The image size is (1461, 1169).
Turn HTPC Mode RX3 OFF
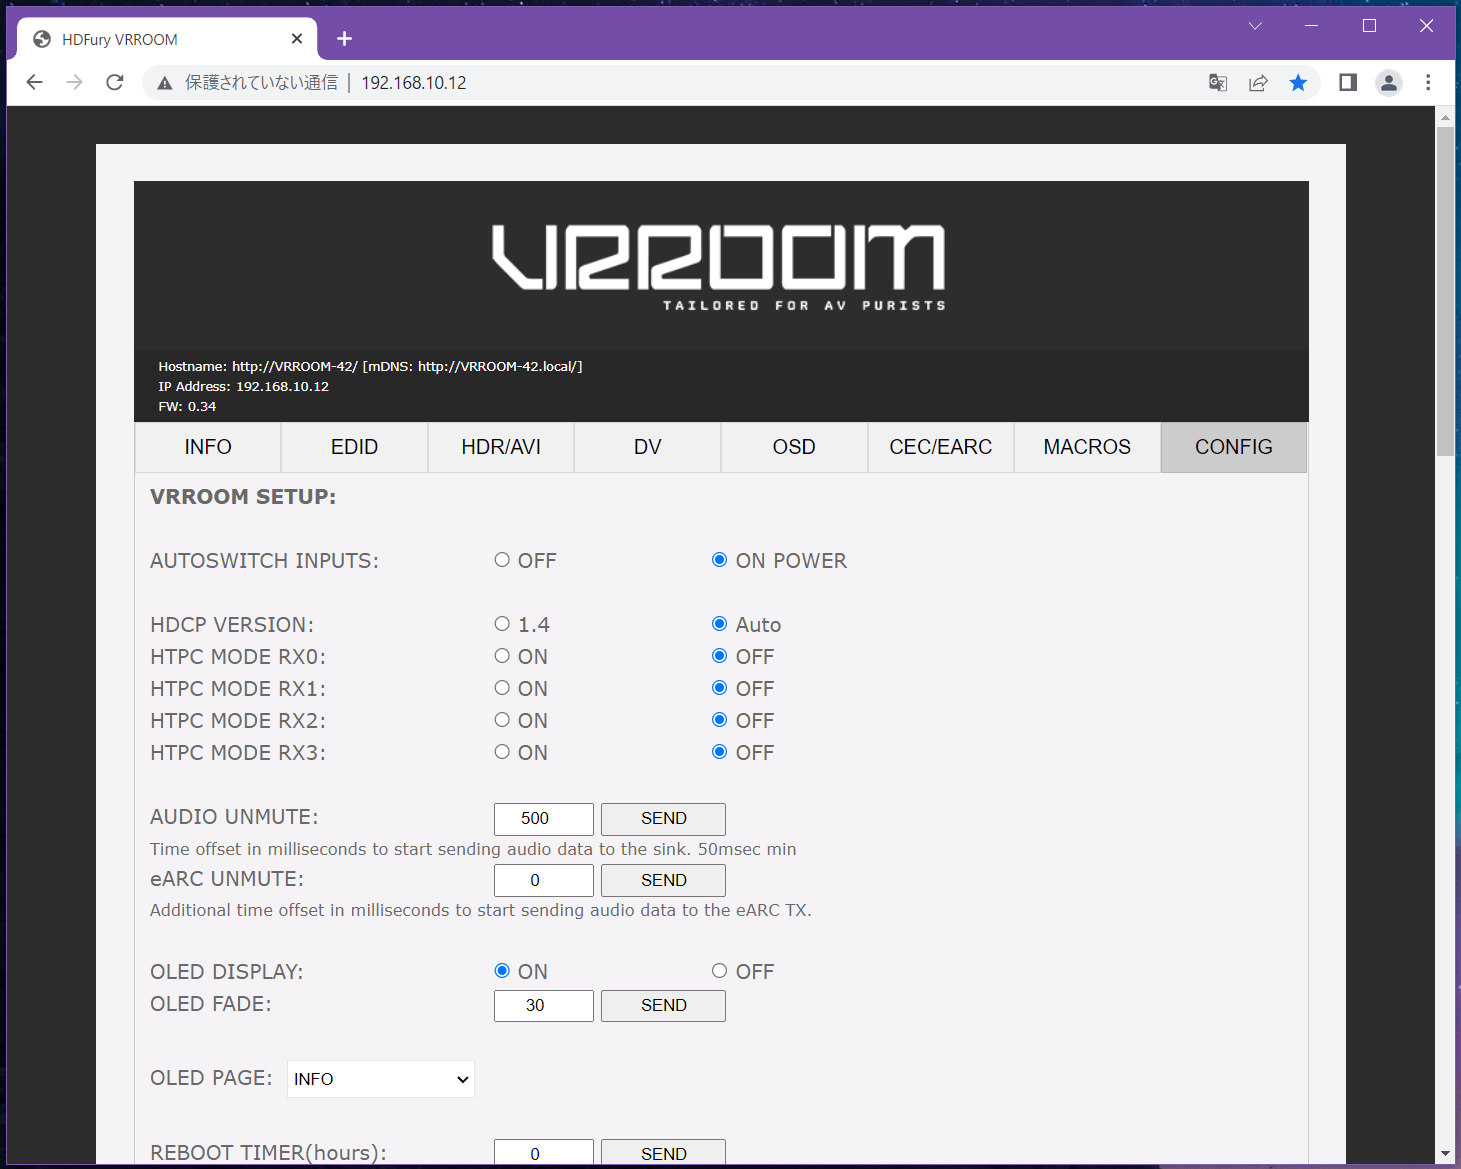719,752
